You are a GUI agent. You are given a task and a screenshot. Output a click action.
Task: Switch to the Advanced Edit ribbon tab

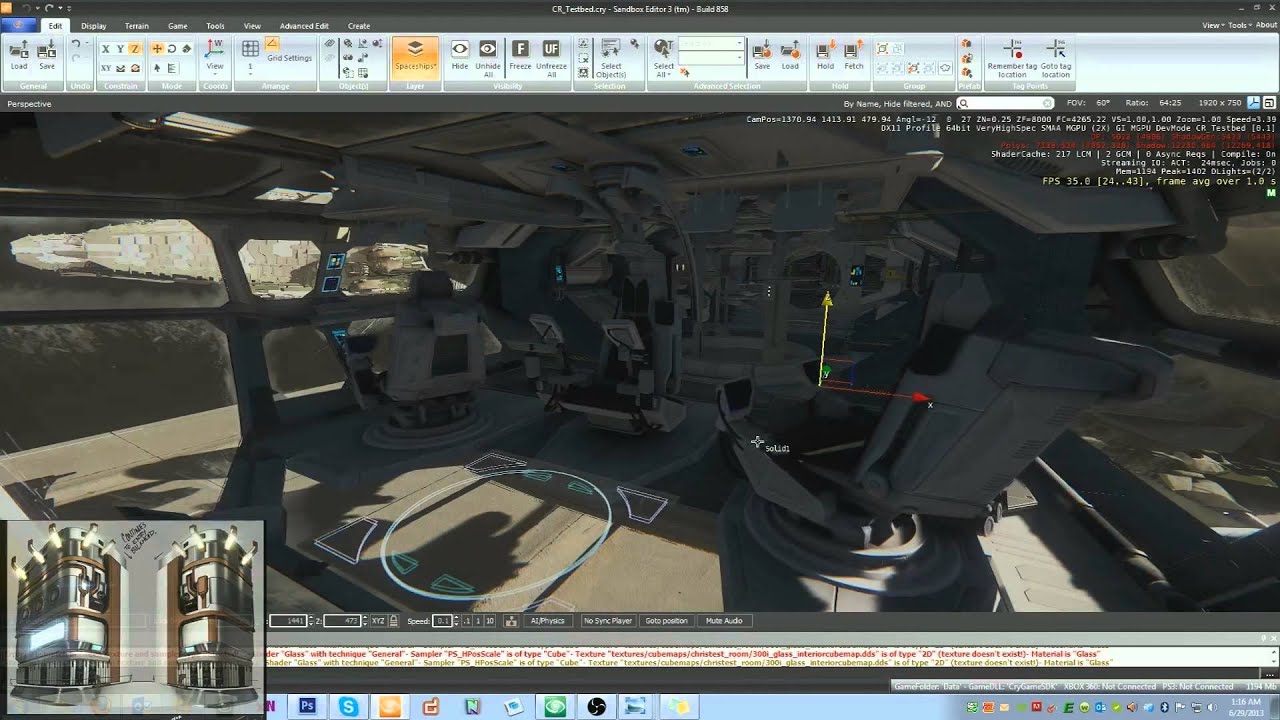(304, 26)
